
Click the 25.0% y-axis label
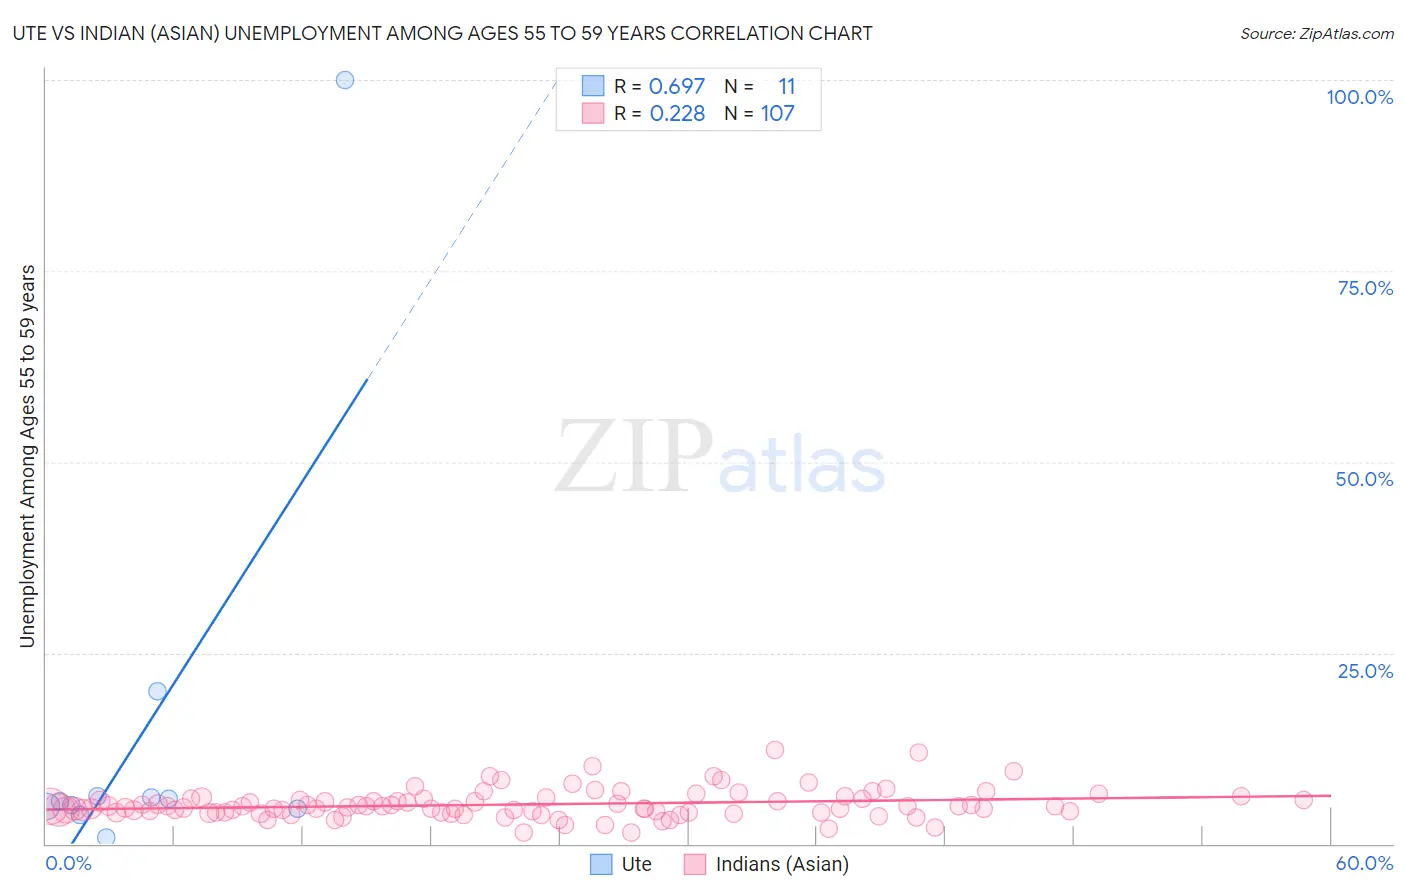tap(1365, 671)
